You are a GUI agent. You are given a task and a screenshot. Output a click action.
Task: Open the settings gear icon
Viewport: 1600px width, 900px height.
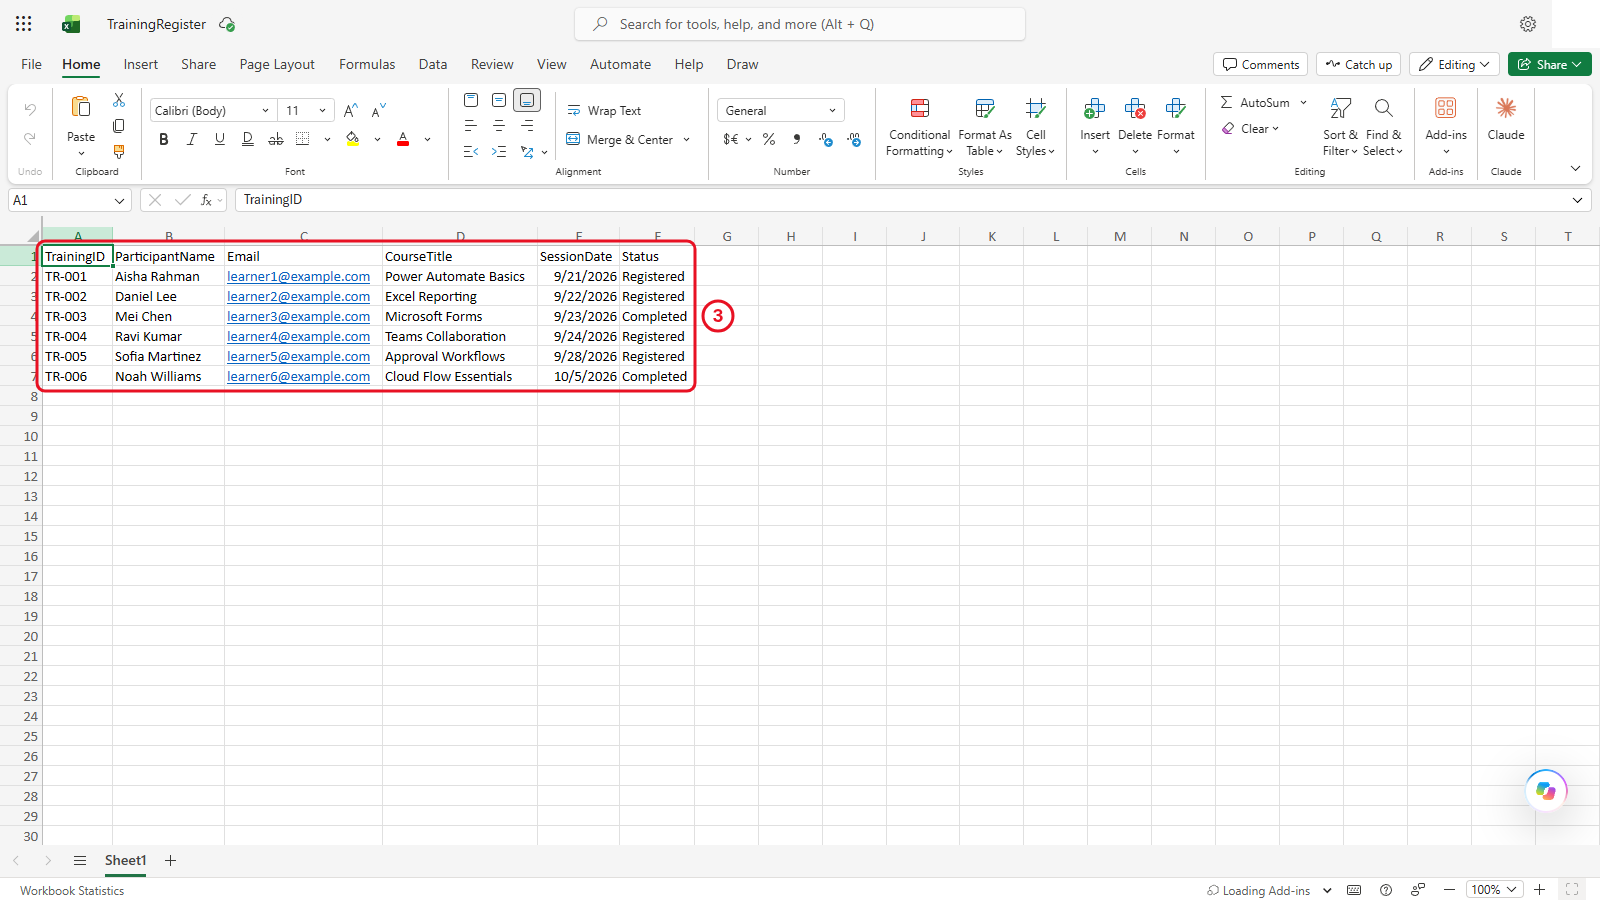(x=1528, y=24)
